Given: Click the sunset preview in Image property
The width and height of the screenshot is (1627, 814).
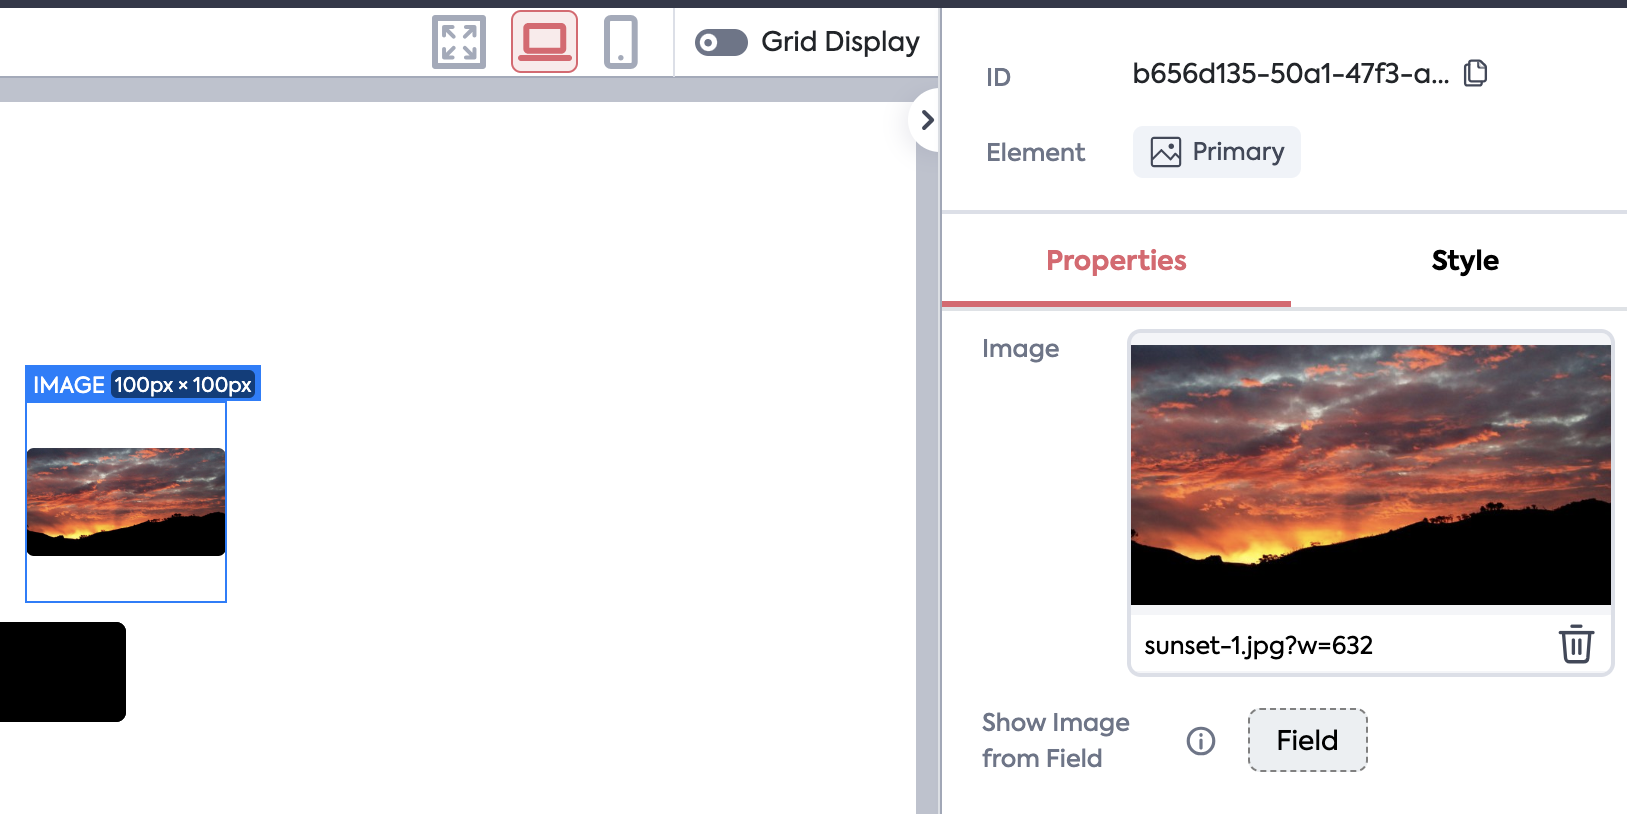Looking at the screenshot, I should pyautogui.click(x=1370, y=474).
